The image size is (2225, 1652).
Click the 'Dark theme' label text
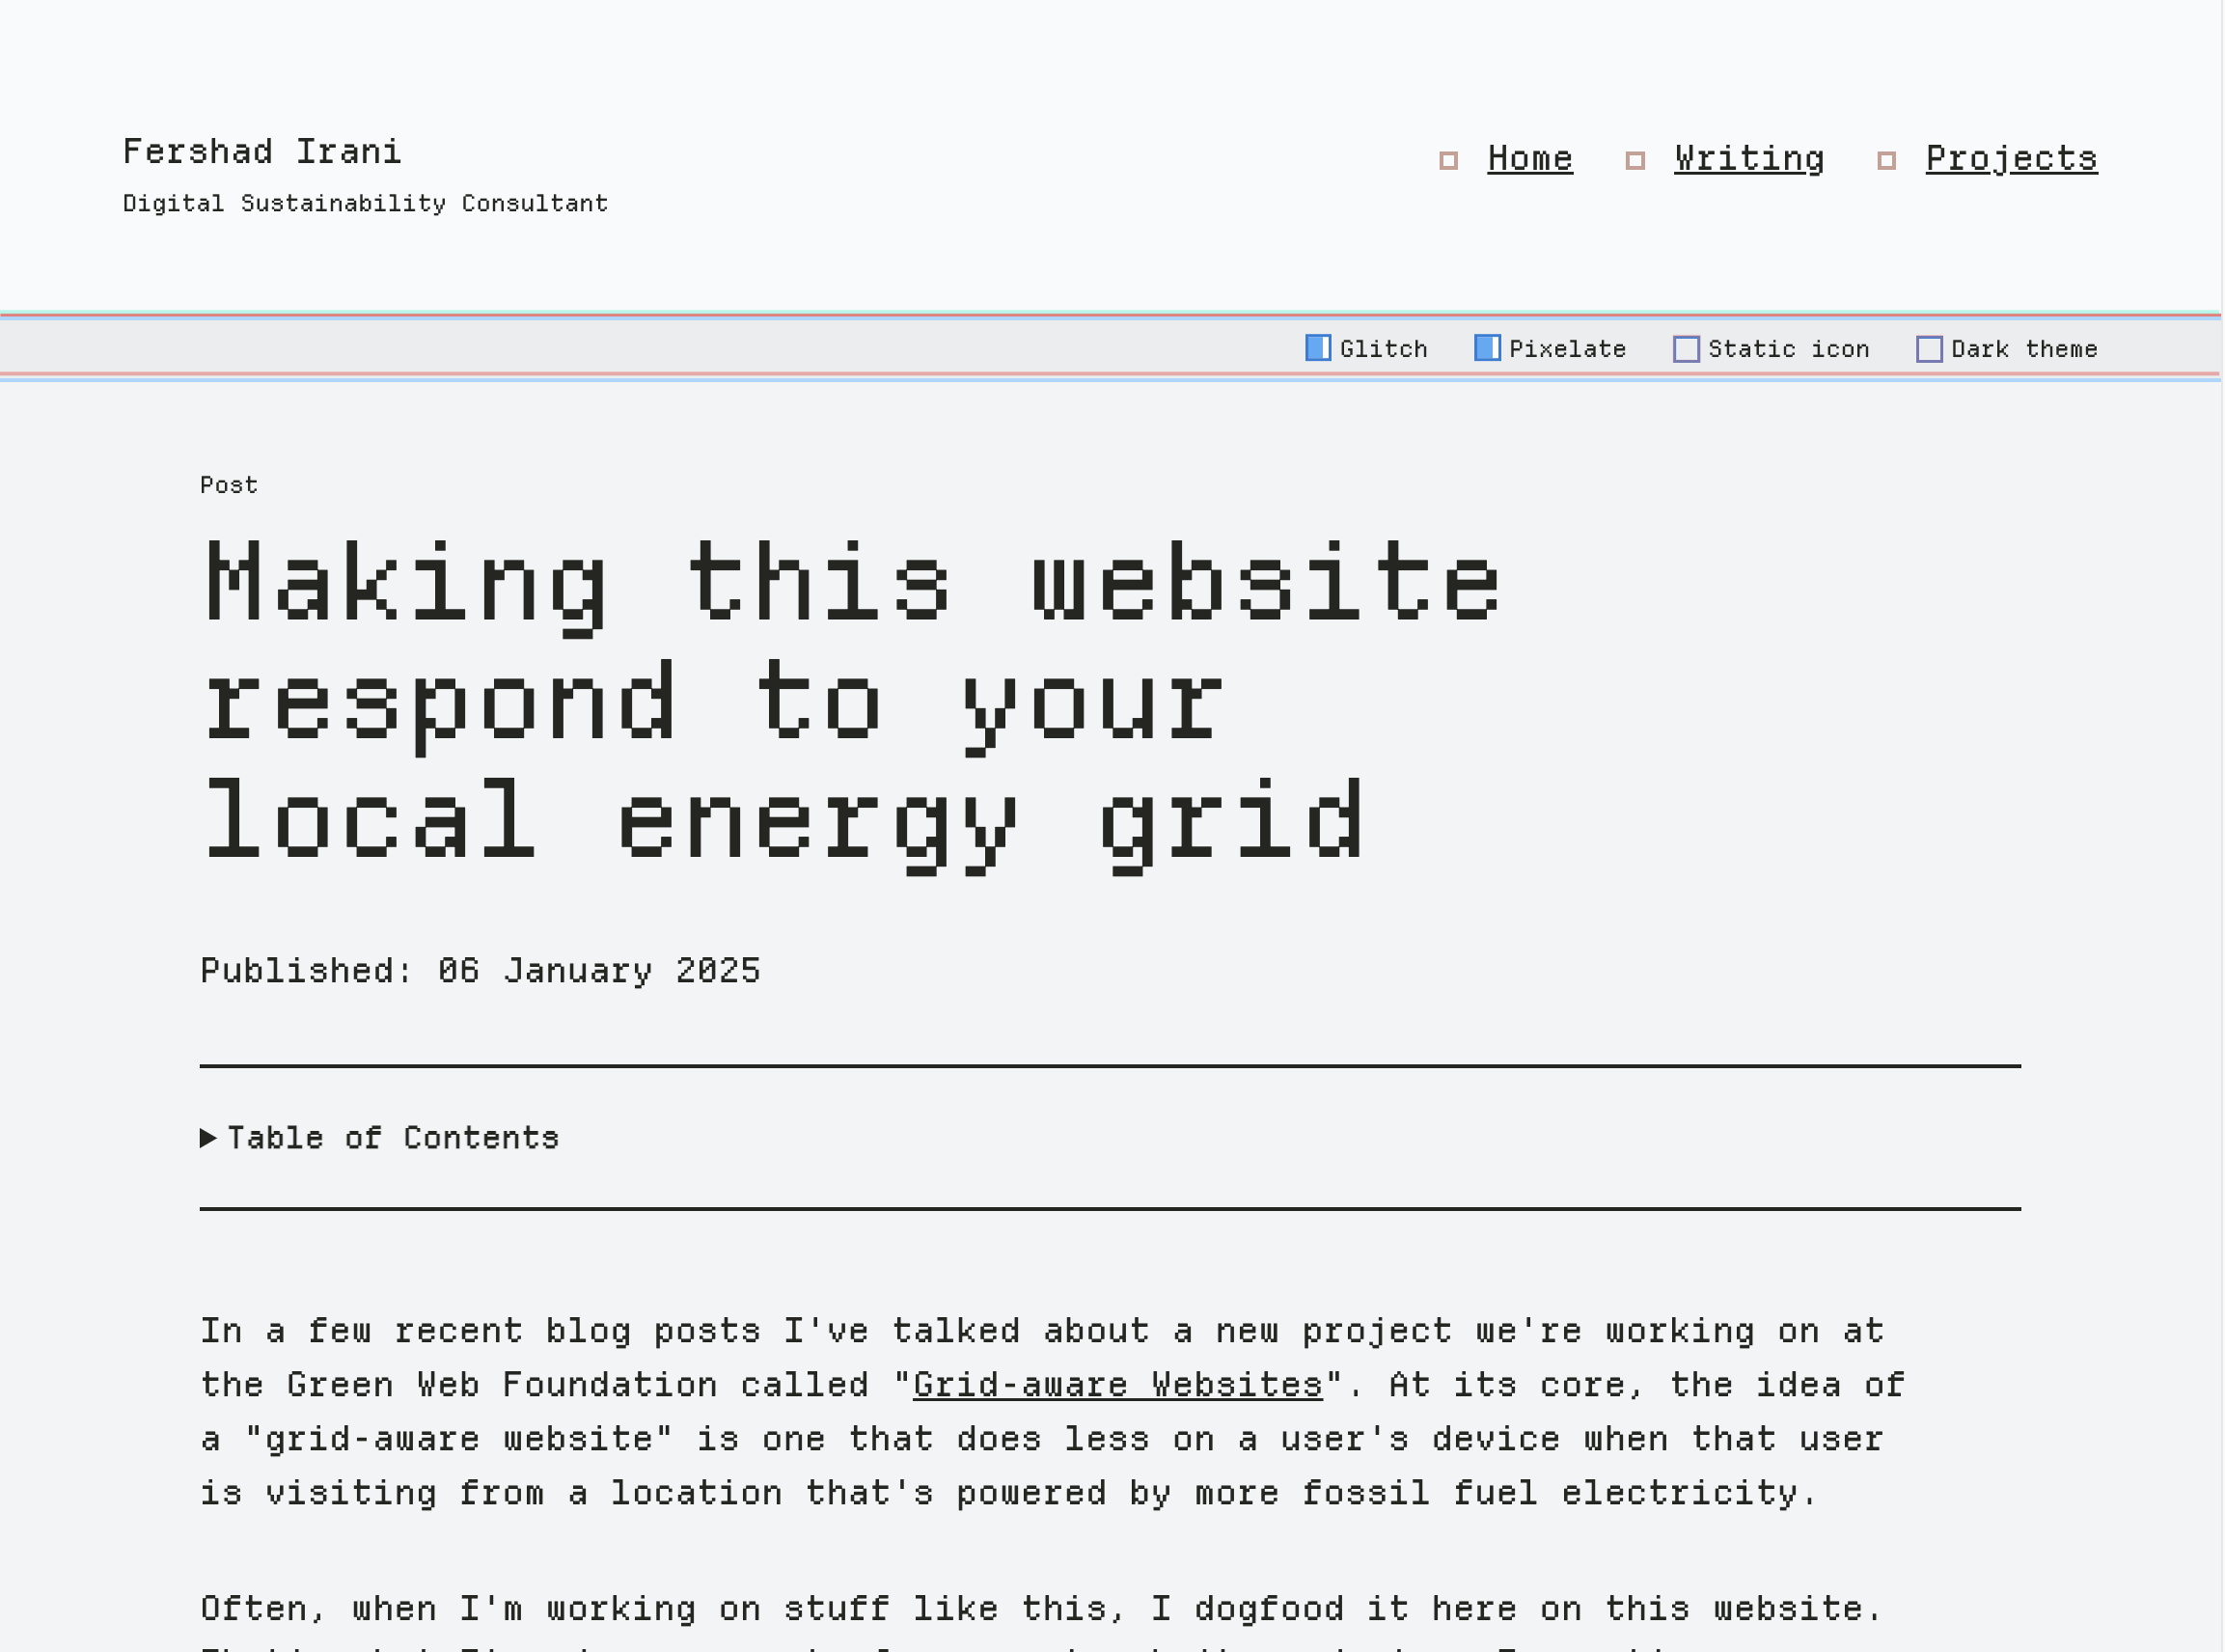point(2024,349)
